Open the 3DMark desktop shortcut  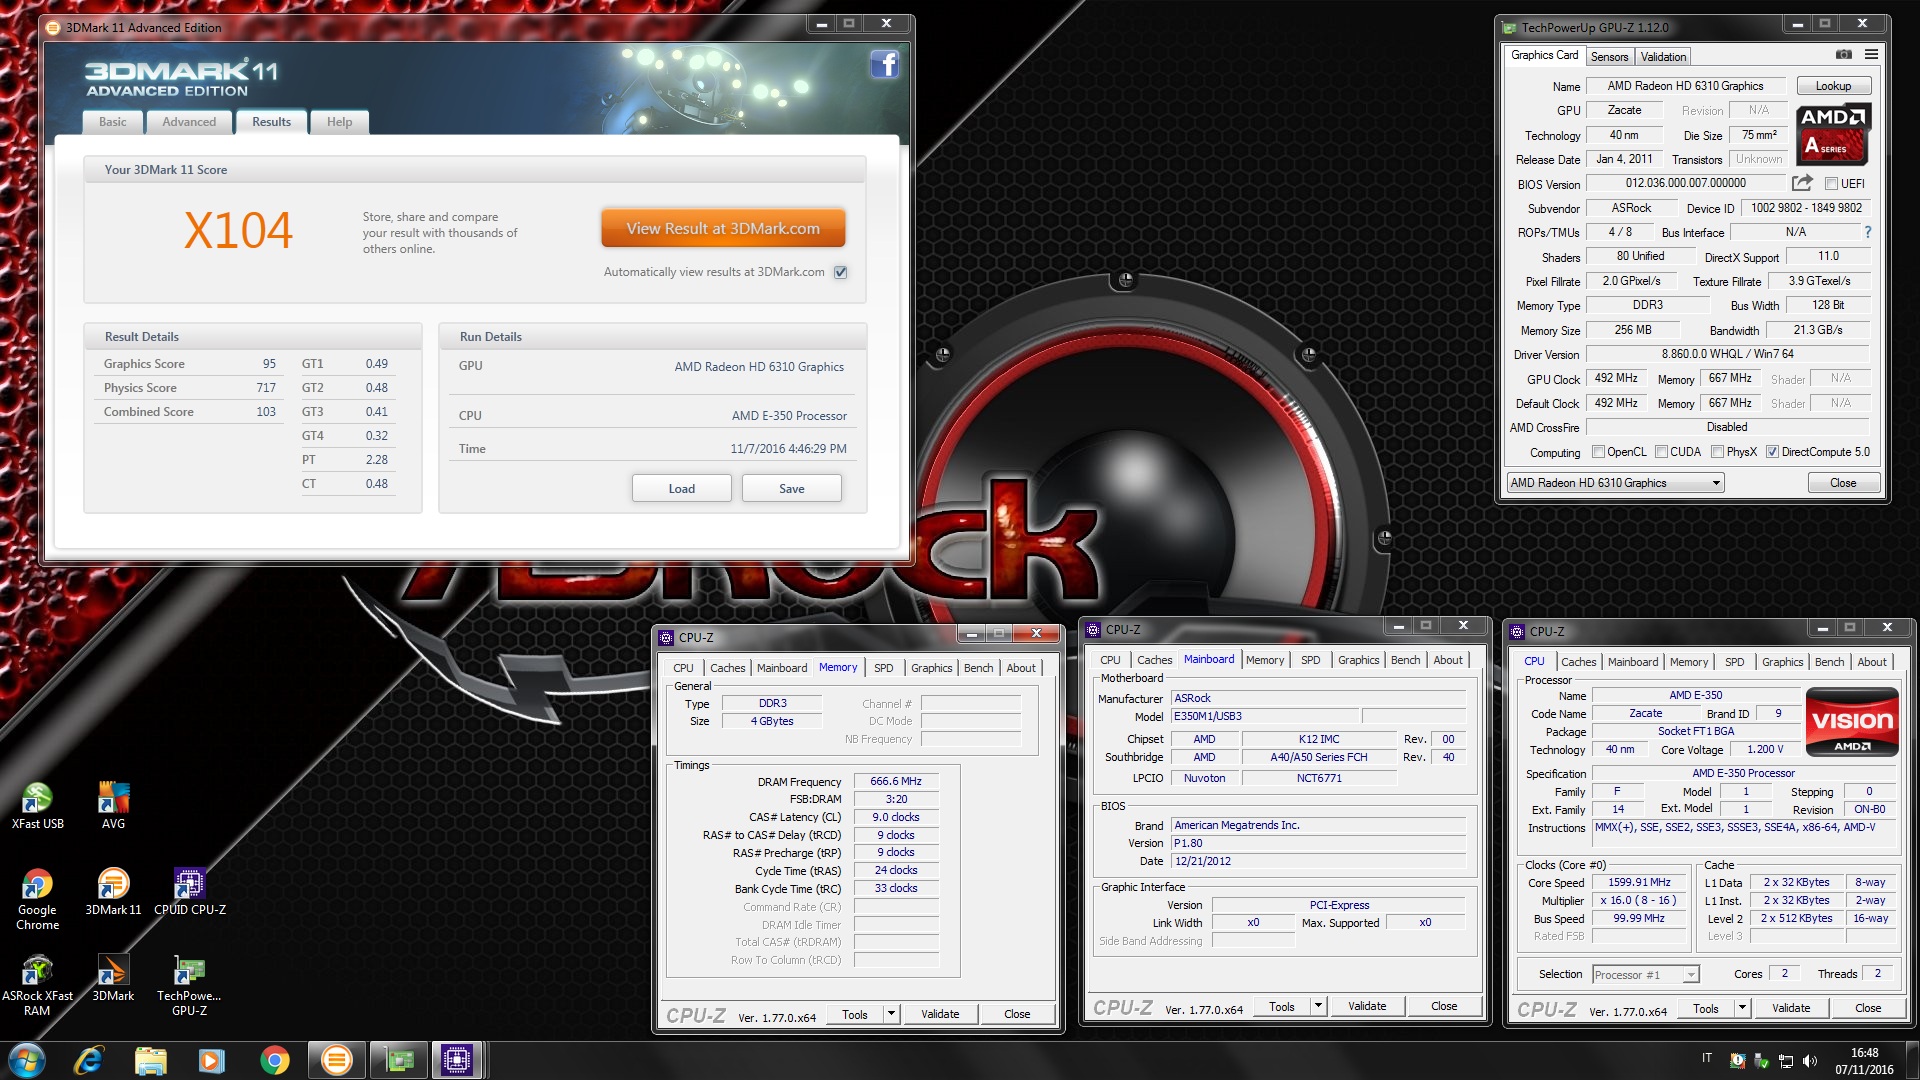pyautogui.click(x=113, y=978)
